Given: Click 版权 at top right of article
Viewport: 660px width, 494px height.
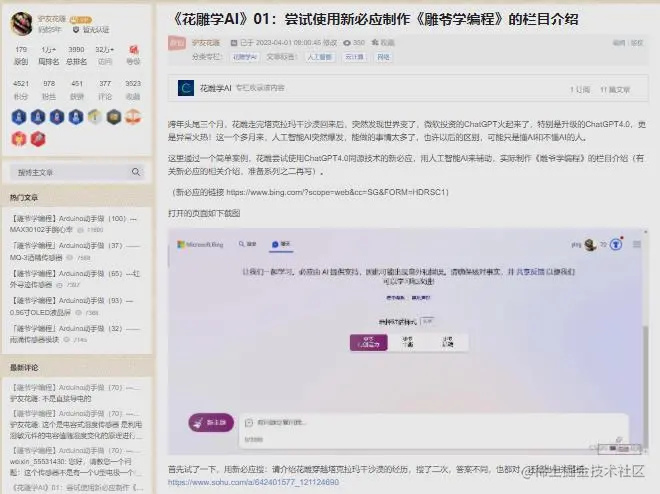Looking at the screenshot, I should (x=637, y=42).
